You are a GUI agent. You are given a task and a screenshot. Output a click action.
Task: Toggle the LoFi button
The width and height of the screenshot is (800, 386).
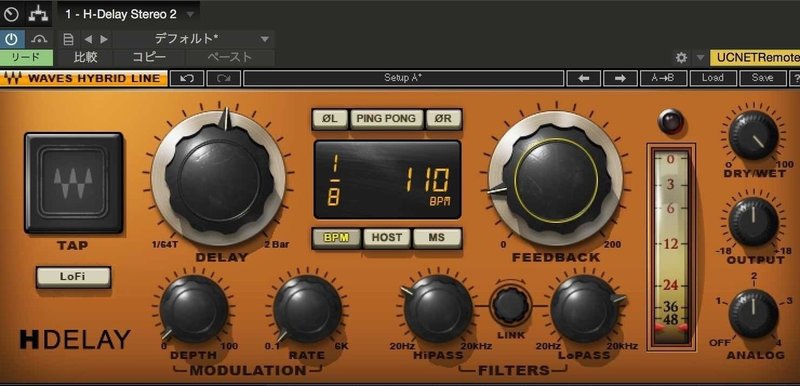73,277
